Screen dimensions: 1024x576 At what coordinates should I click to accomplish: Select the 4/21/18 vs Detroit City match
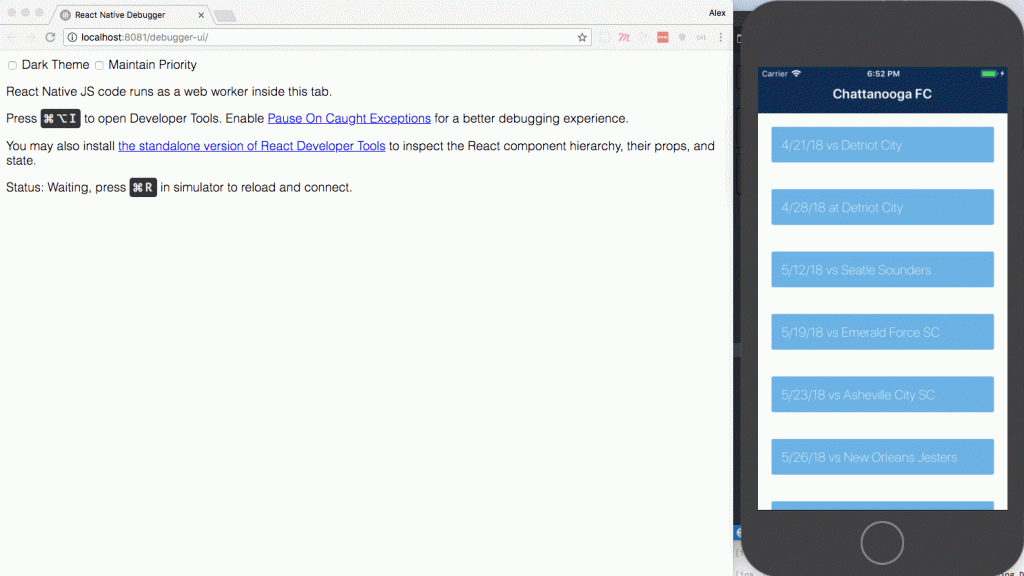[882, 144]
